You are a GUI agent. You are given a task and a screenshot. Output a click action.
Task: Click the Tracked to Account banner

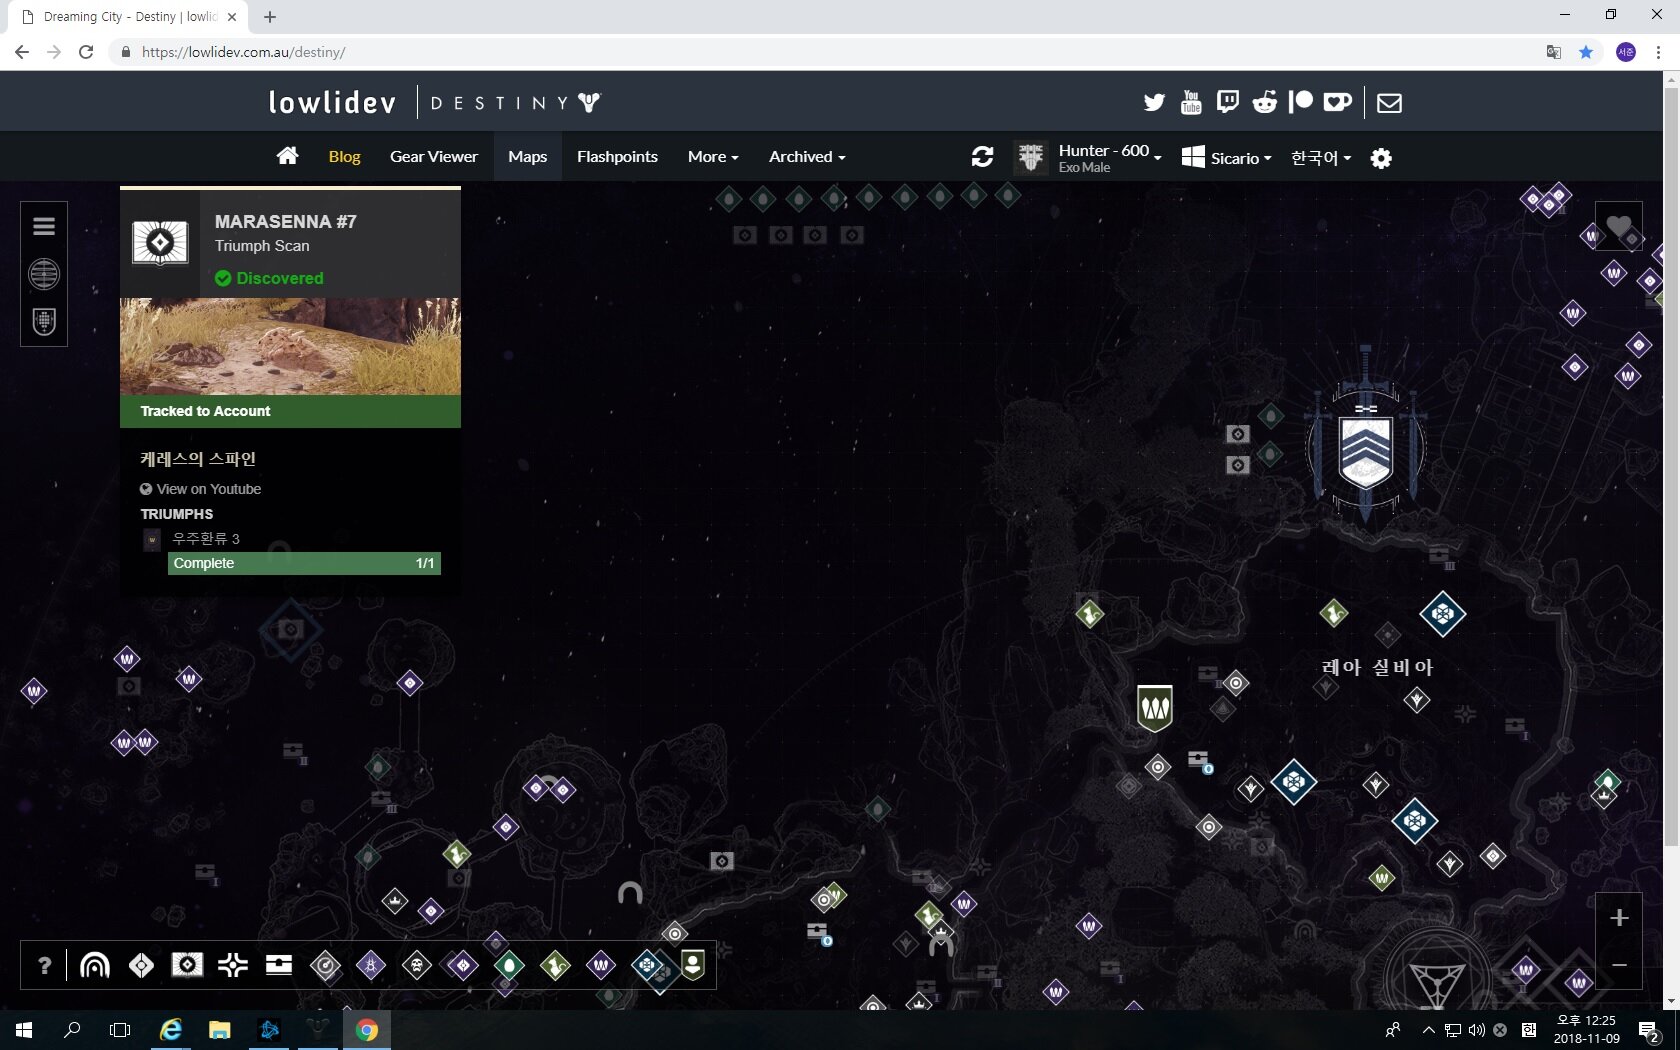290,411
